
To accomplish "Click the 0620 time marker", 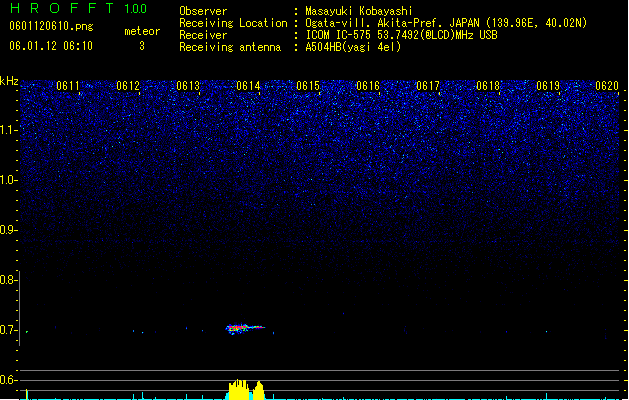I will (x=607, y=86).
